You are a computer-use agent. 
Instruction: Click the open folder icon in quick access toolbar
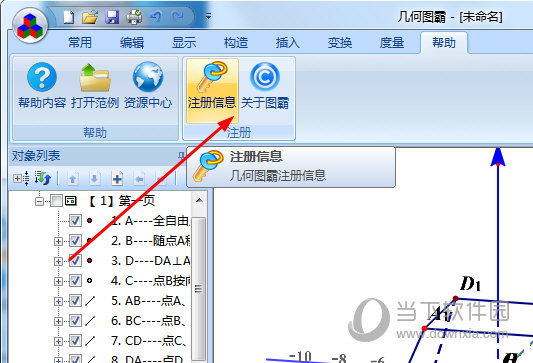pyautogui.click(x=90, y=17)
